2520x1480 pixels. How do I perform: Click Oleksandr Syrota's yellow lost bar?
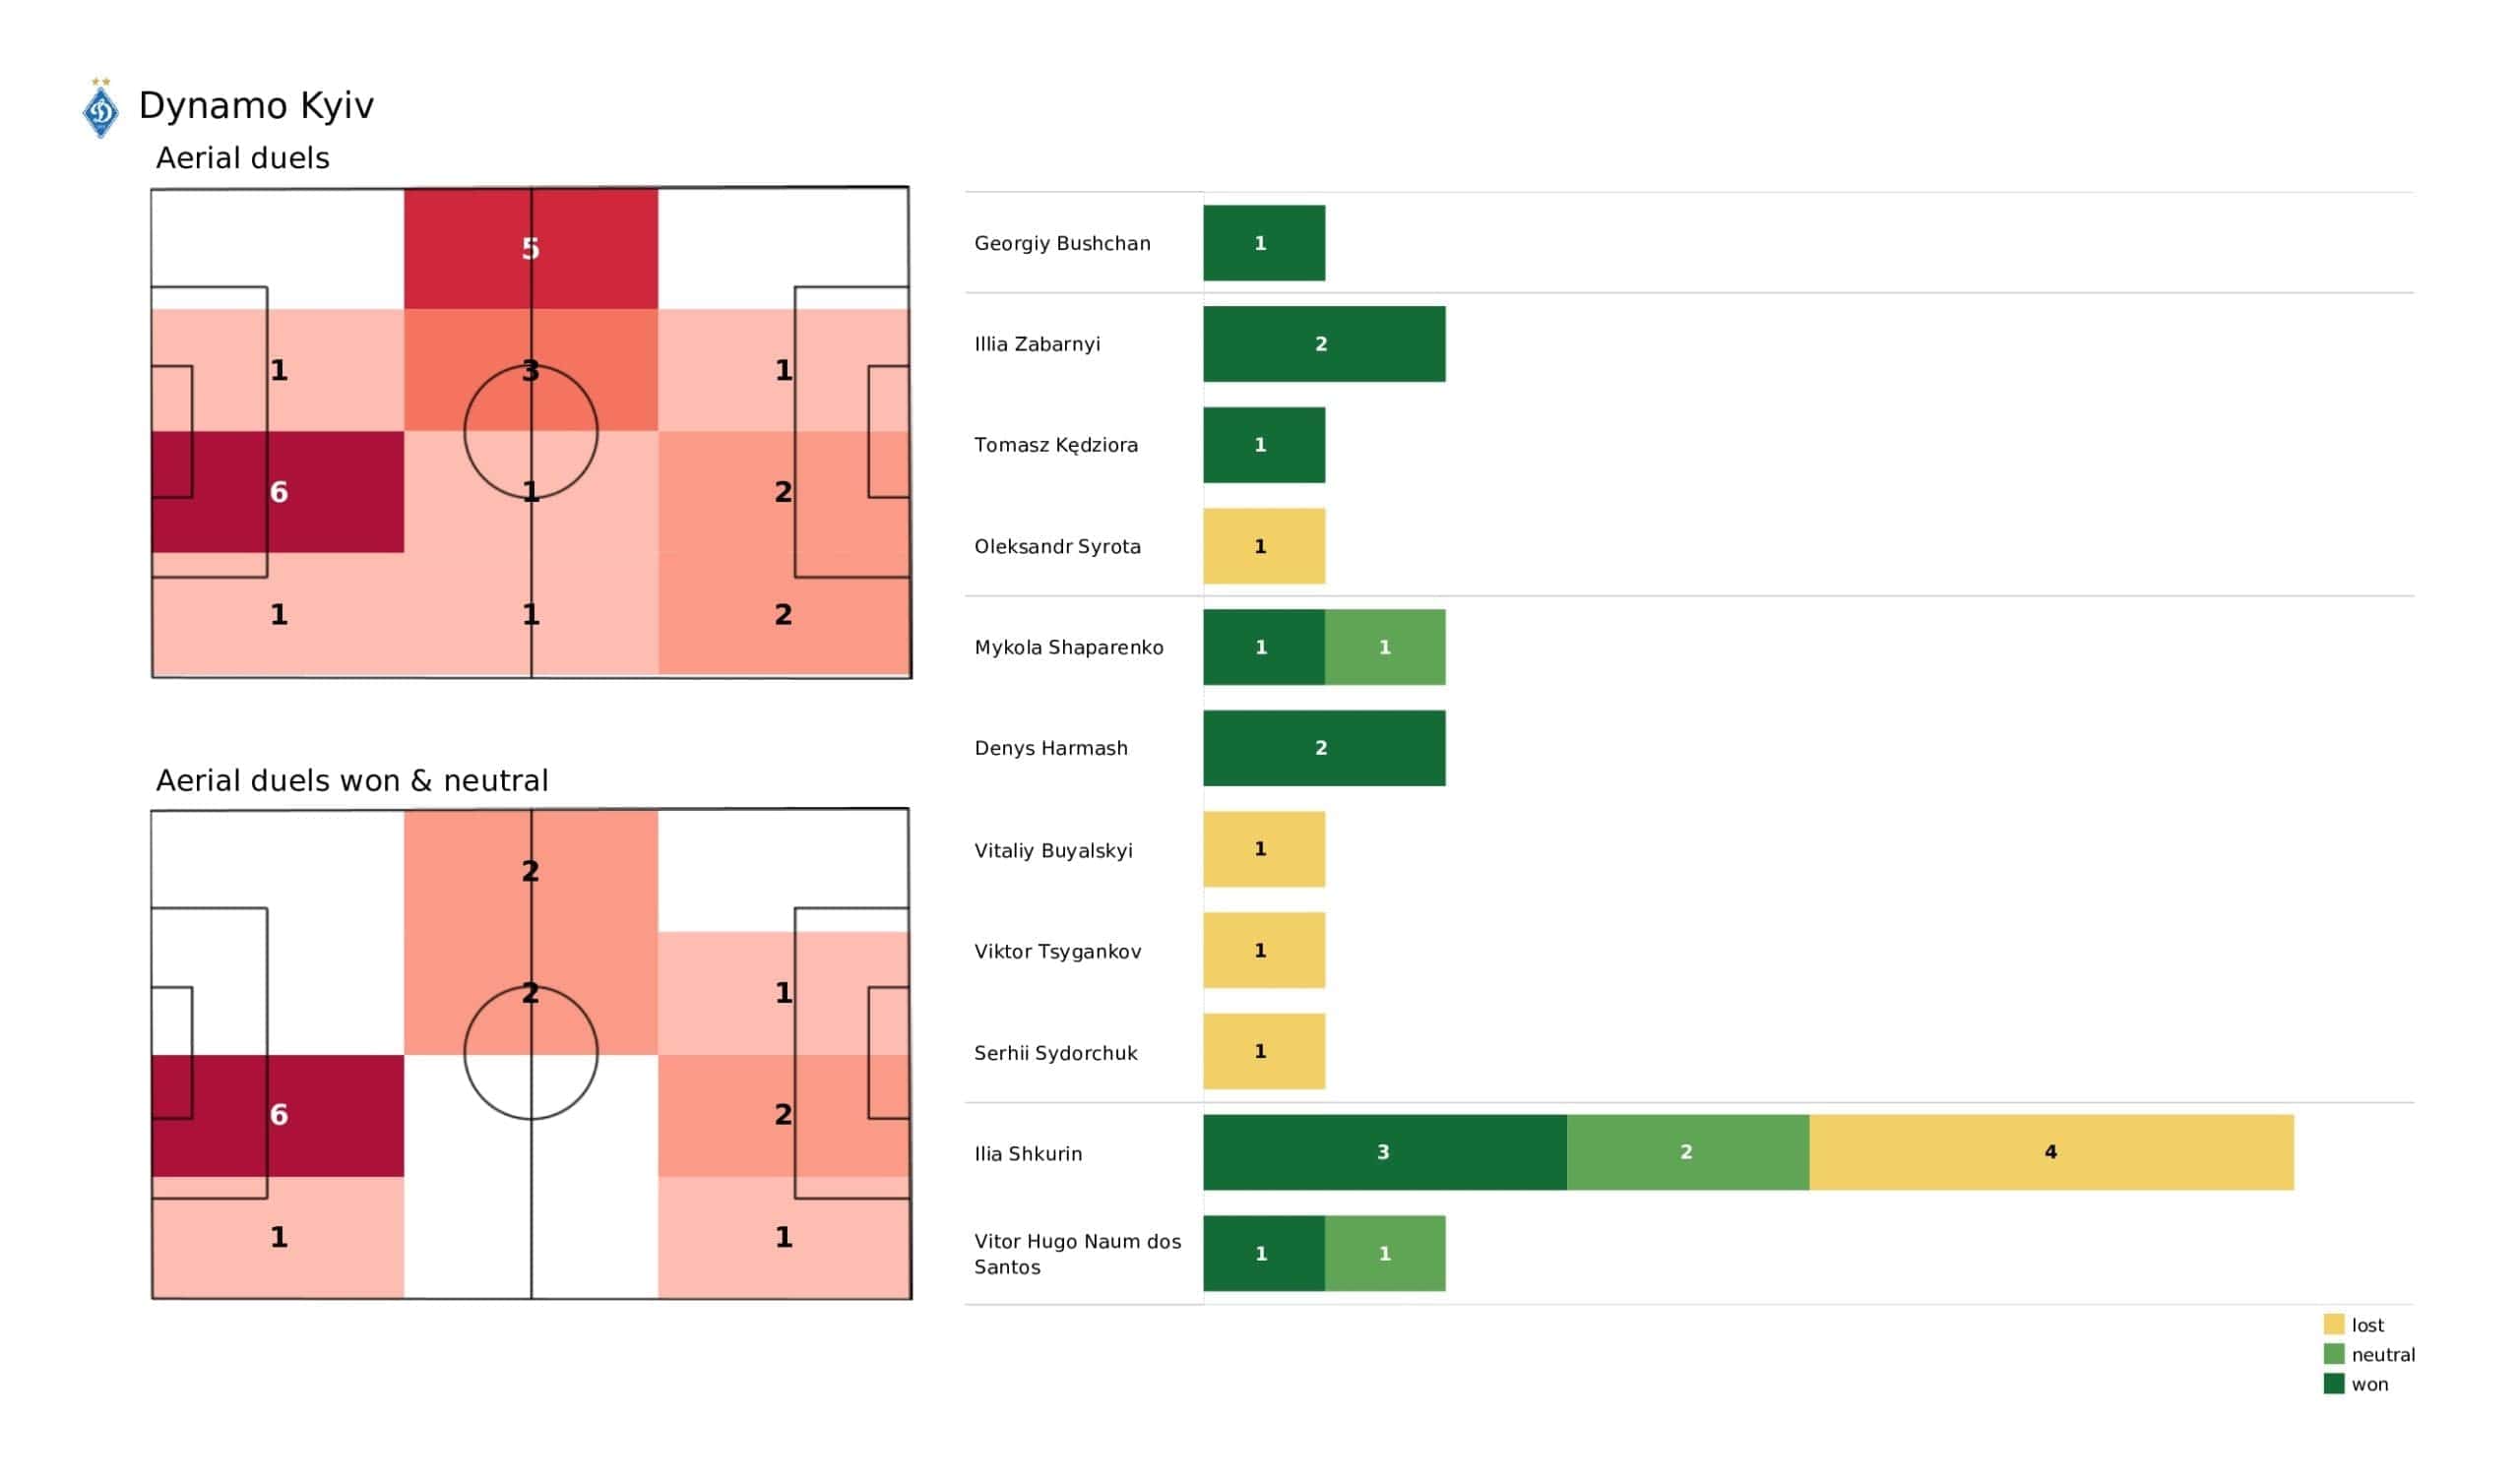click(x=1263, y=546)
